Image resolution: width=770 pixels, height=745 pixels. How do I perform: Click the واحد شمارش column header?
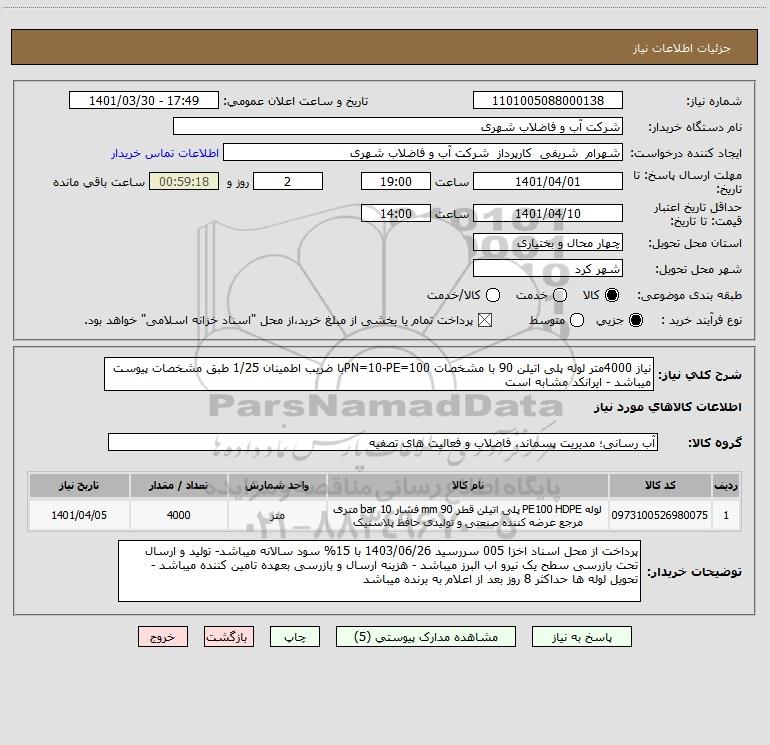277,485
